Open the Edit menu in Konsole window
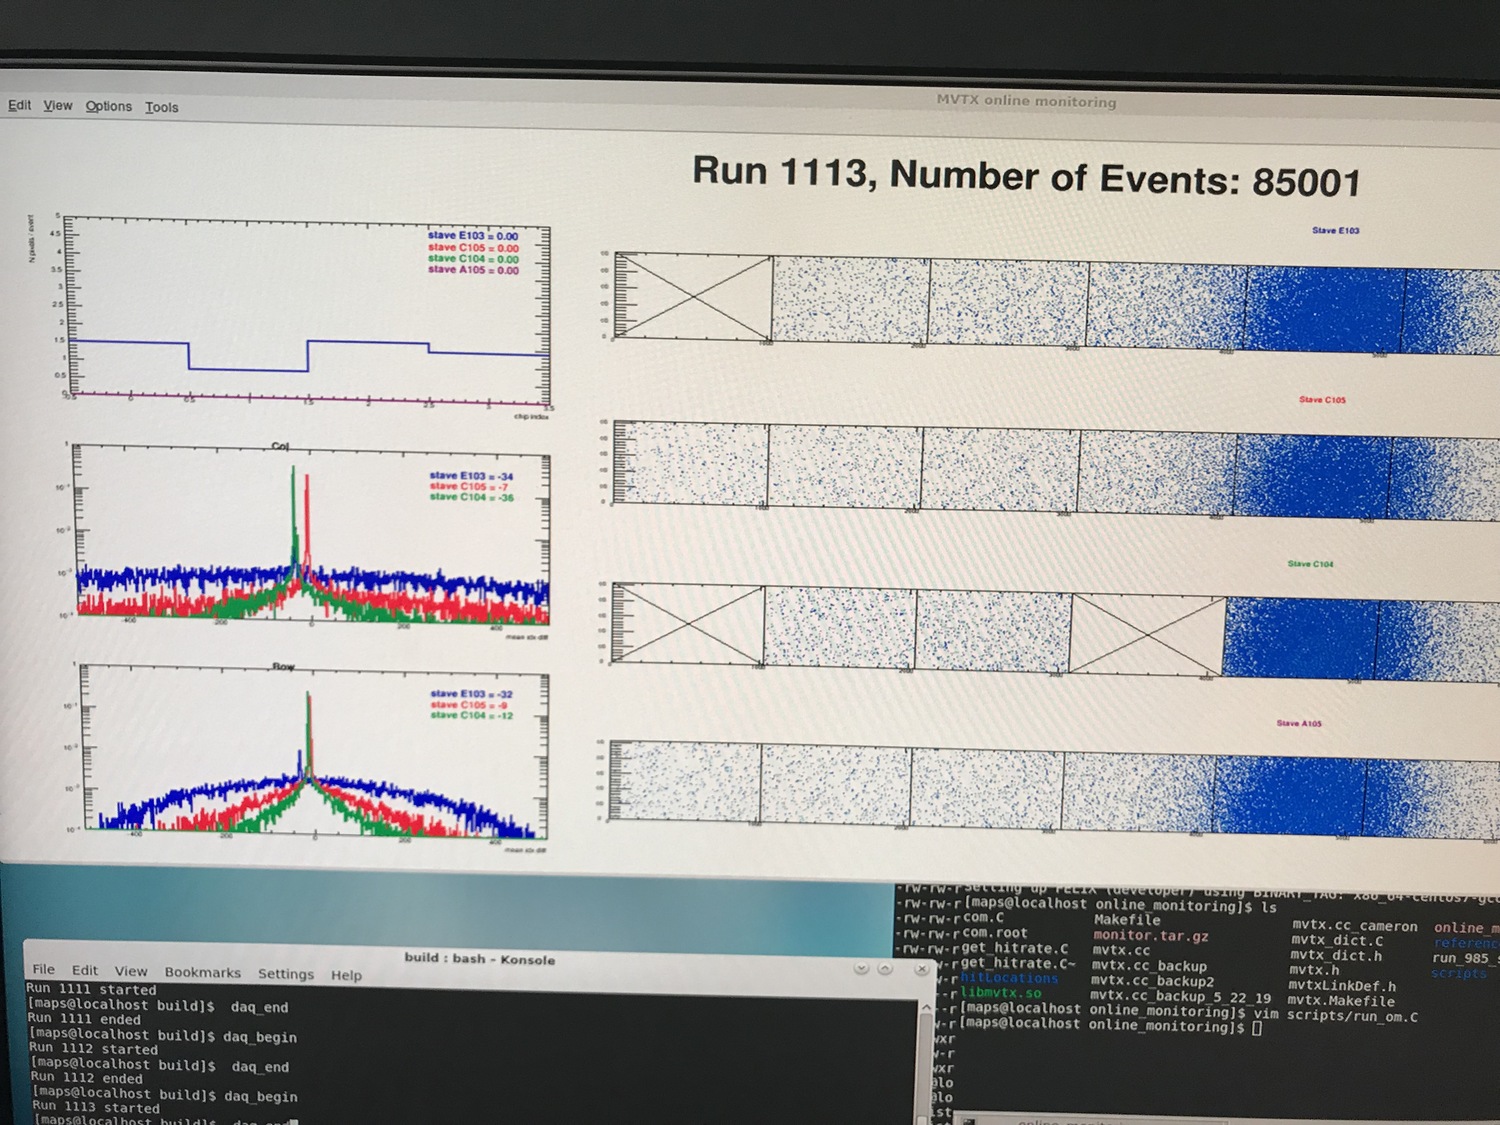The image size is (1500, 1125). (85, 970)
